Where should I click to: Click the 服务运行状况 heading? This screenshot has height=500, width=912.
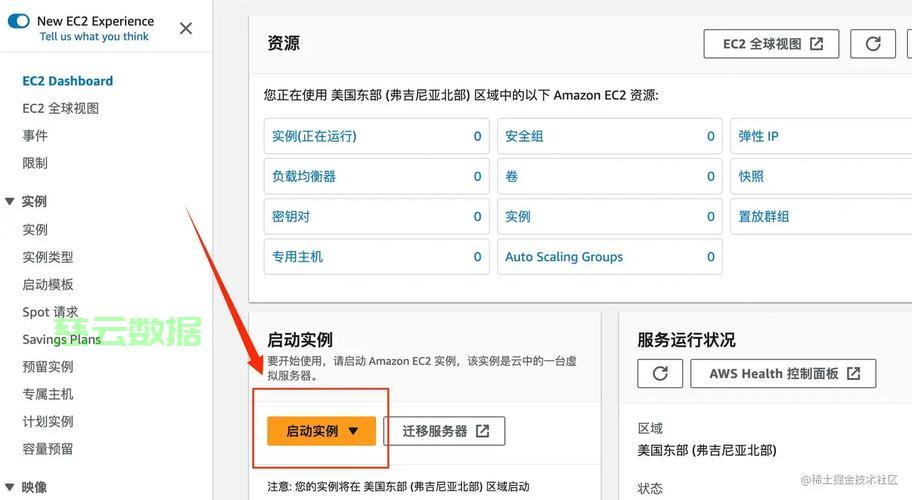[686, 340]
